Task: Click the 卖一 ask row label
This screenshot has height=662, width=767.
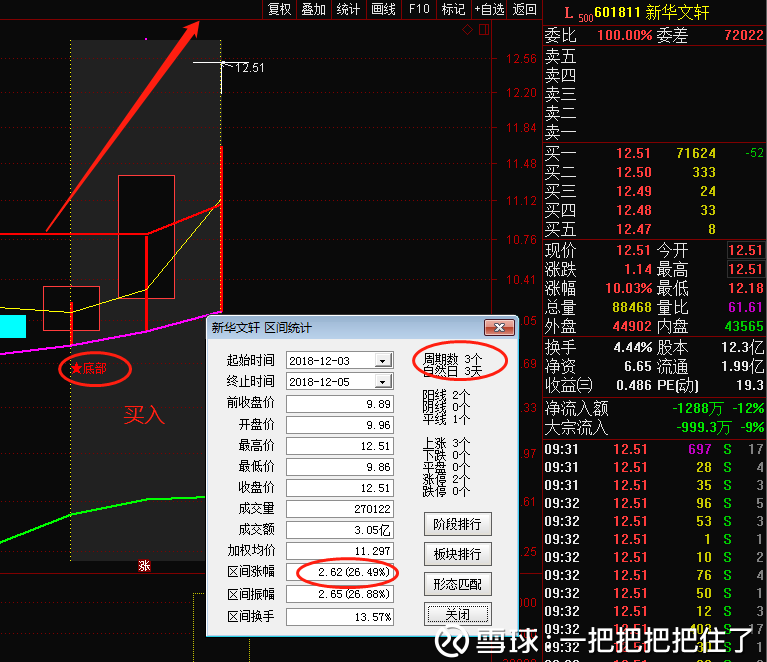Action: click(561, 132)
